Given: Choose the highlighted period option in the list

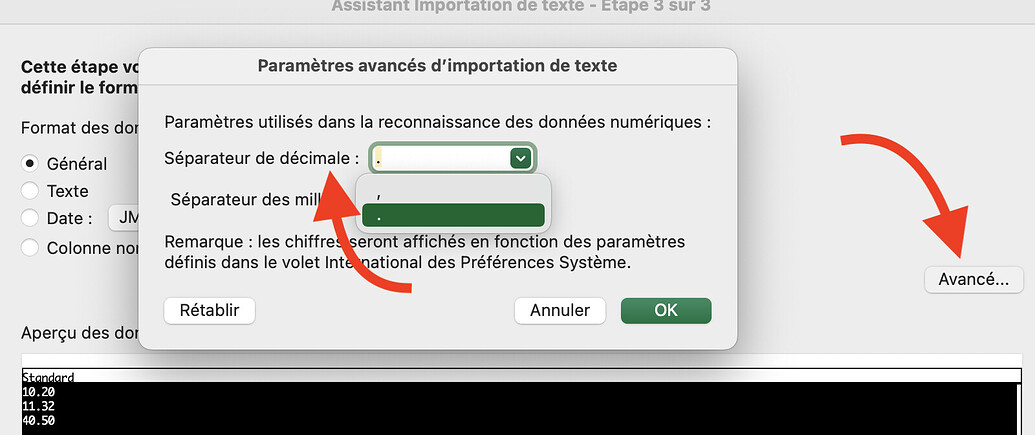Looking at the screenshot, I should pyautogui.click(x=453, y=215).
